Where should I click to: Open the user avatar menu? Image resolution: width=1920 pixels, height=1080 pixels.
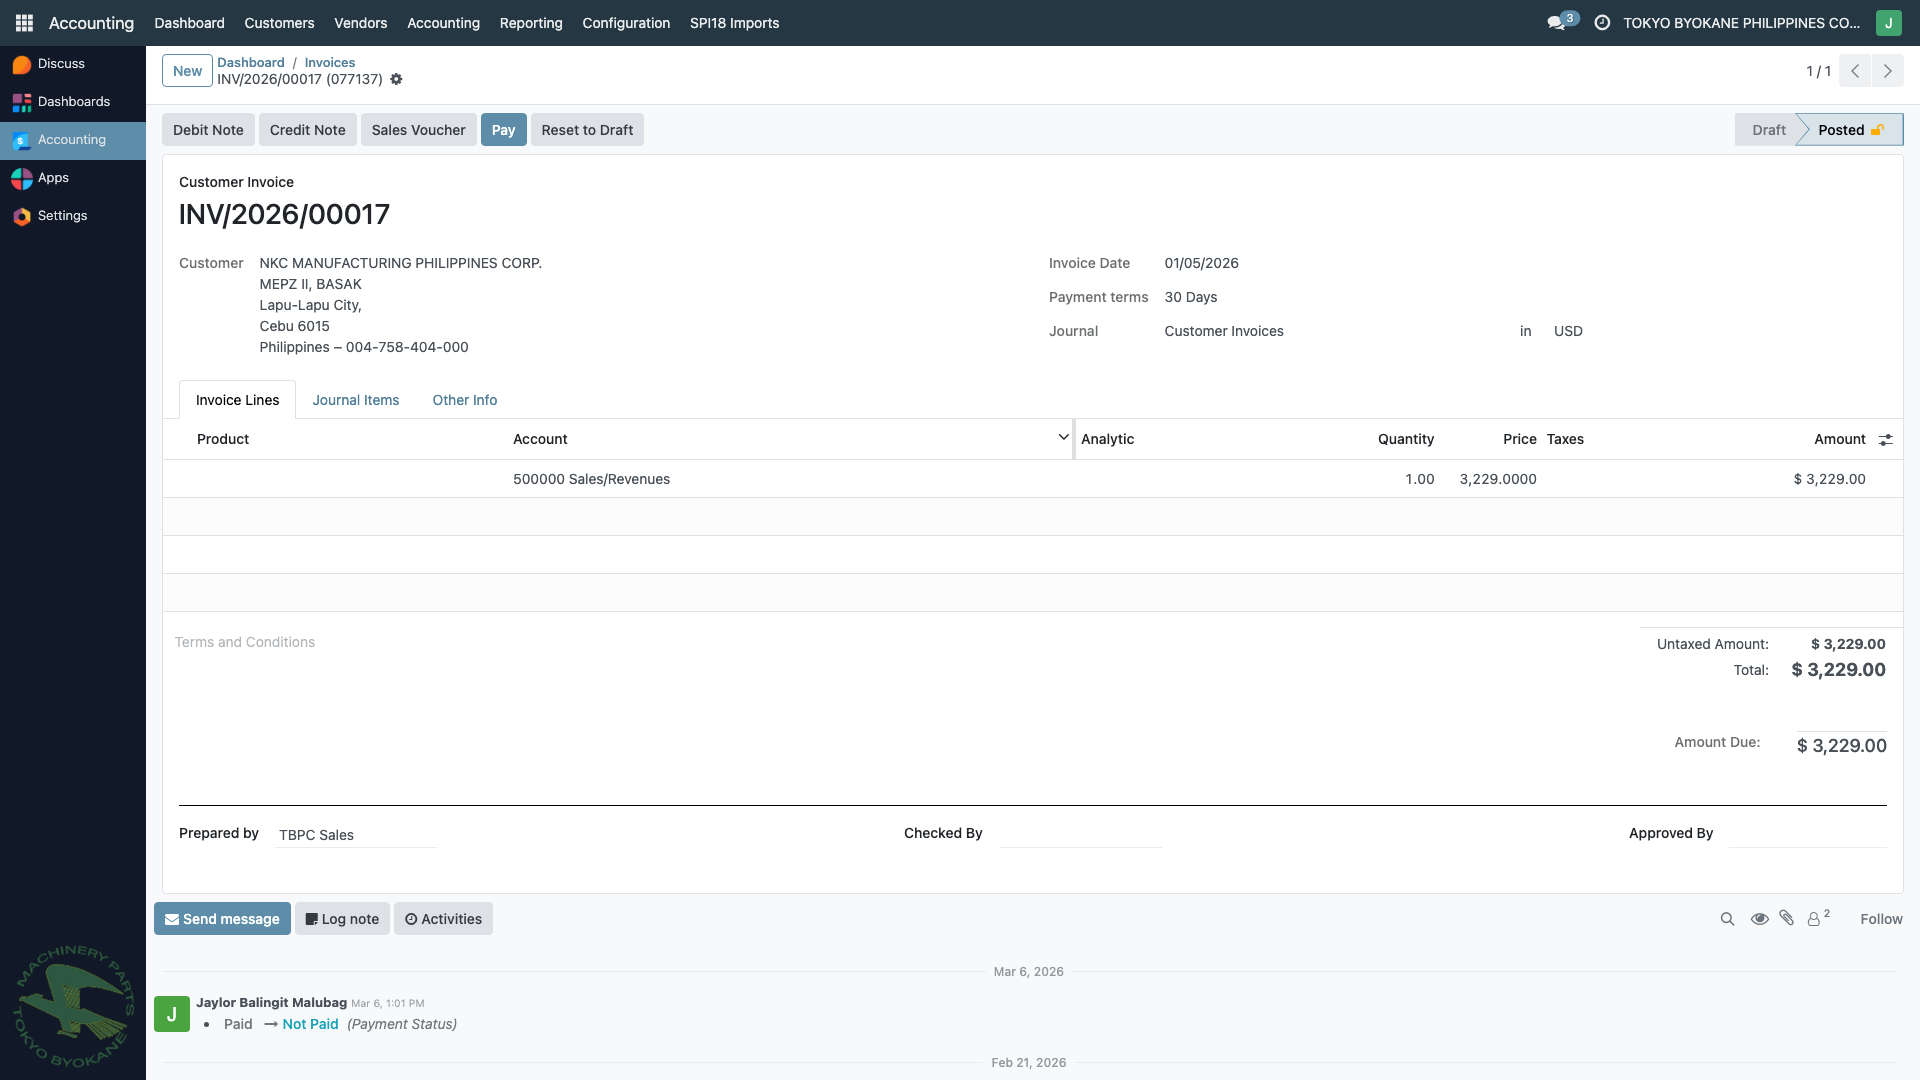click(1888, 22)
